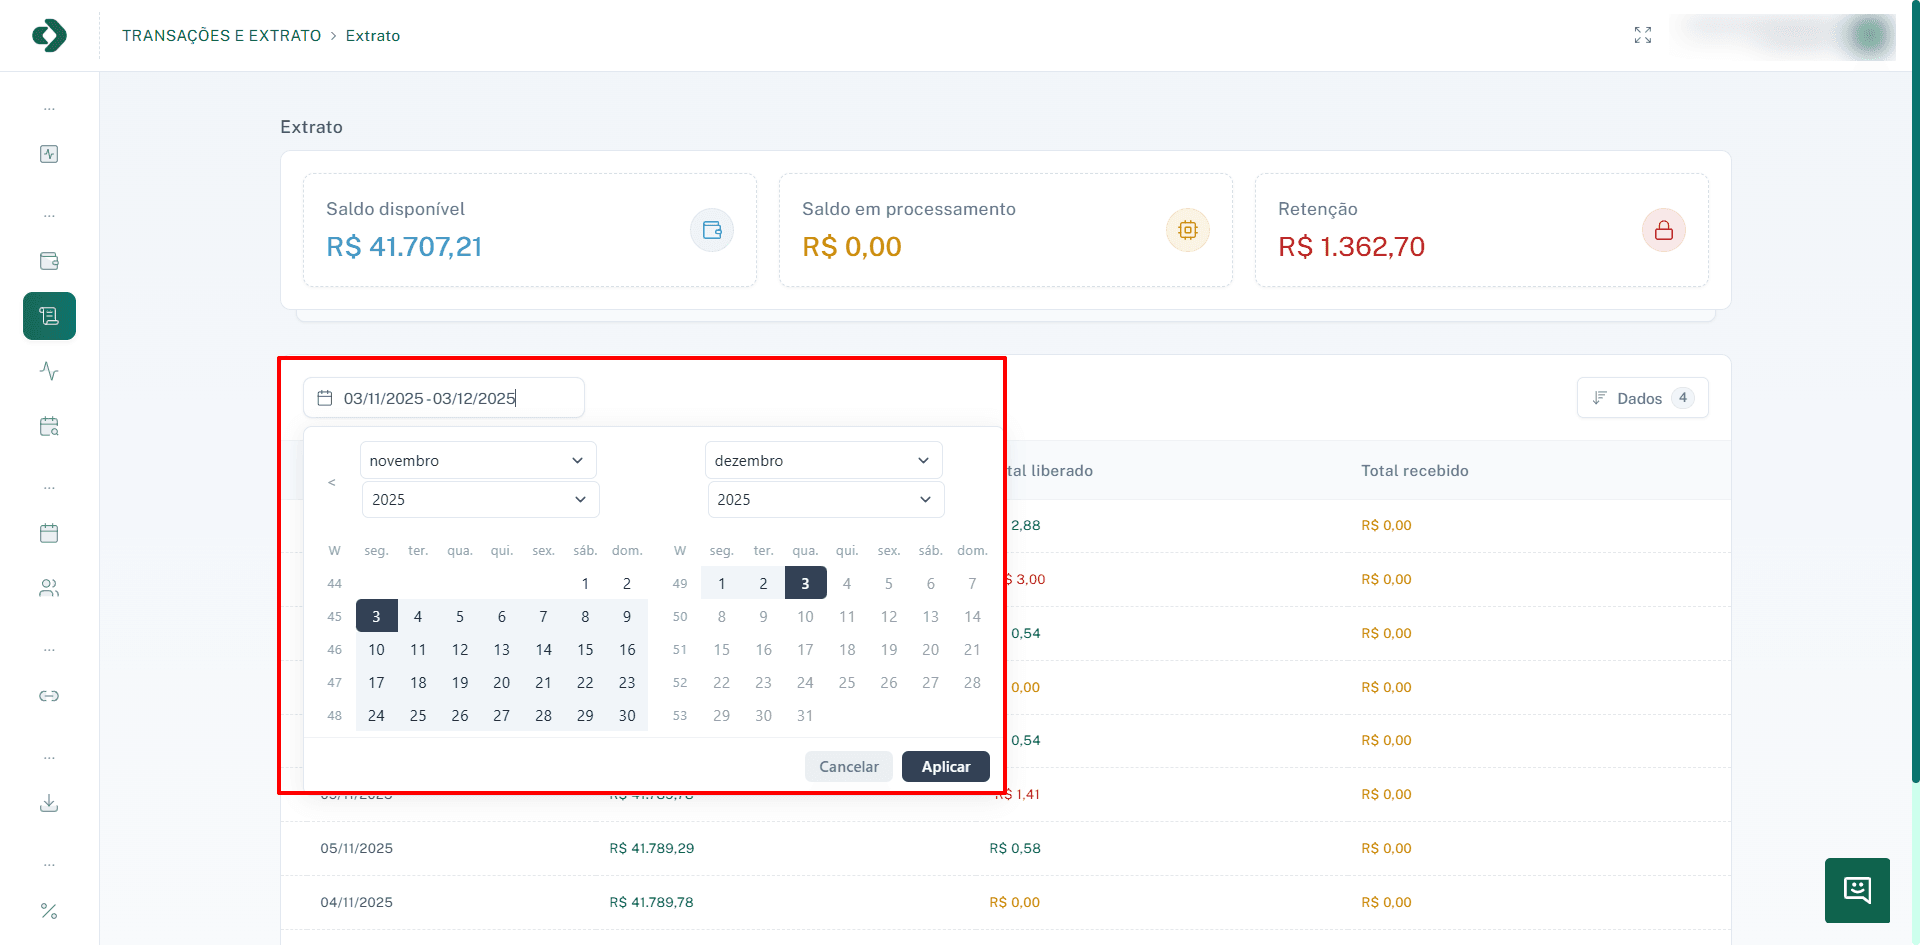
Task: Open the left calendar 2025 year dropdown
Action: [x=480, y=499]
